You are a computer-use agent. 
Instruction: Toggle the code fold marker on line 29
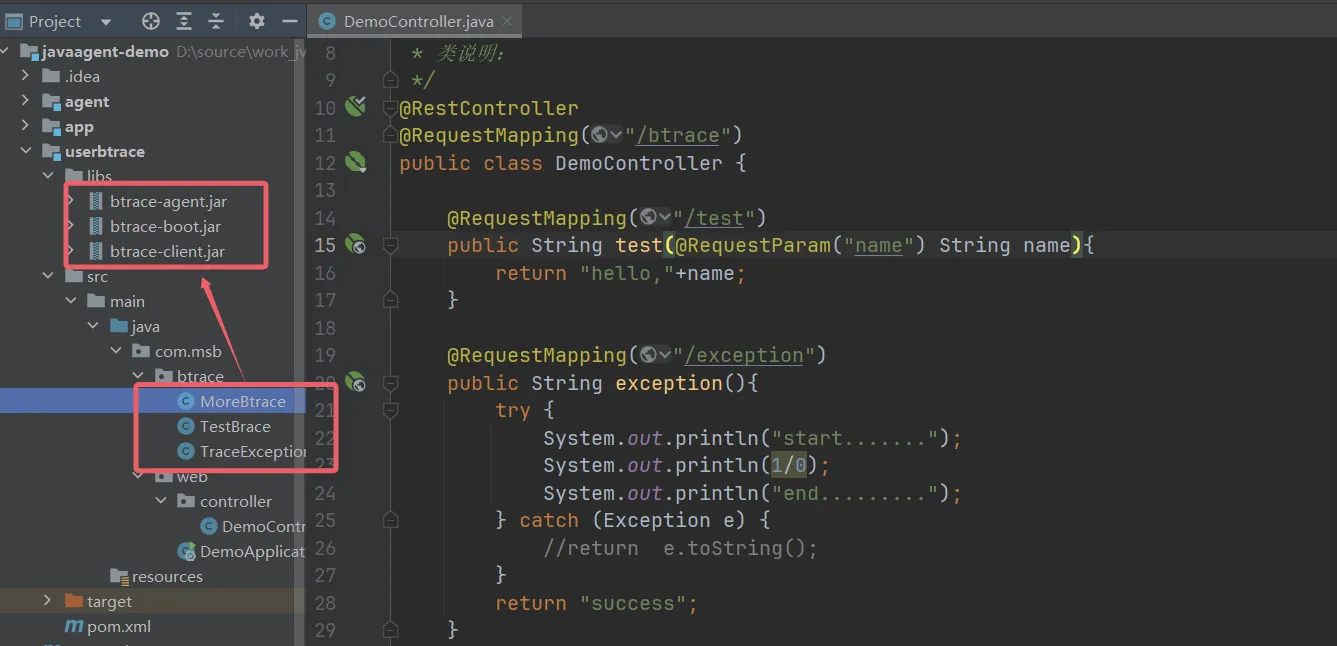(391, 630)
